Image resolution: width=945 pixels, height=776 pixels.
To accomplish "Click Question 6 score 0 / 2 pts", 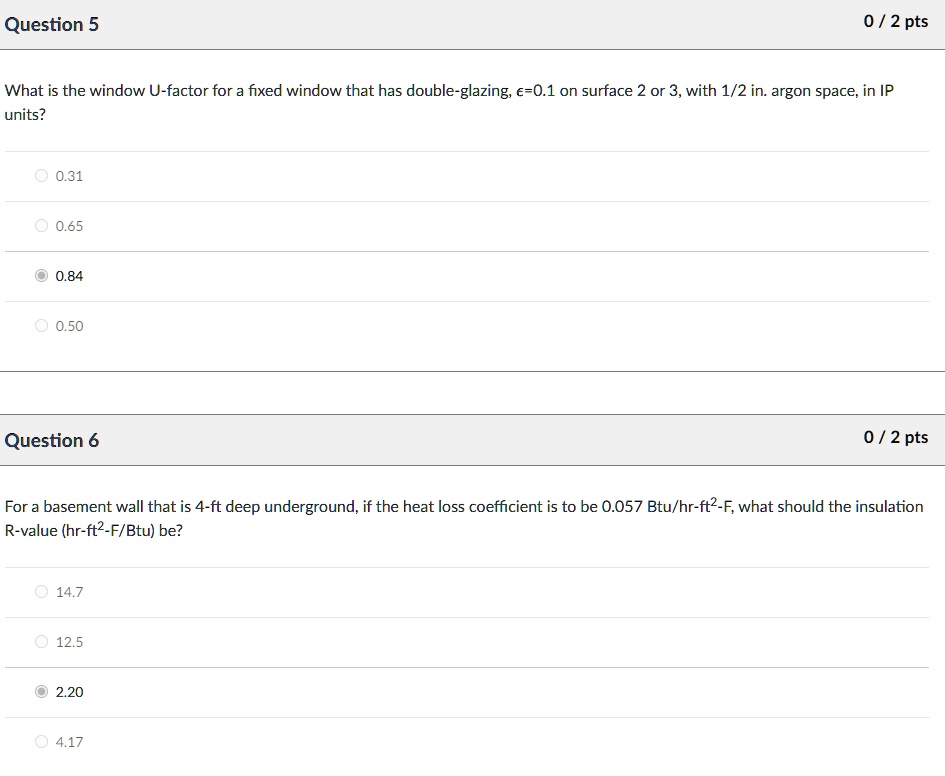I will (896, 437).
